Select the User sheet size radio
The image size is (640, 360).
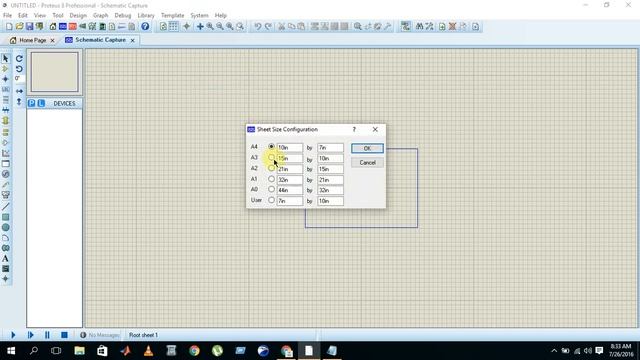point(271,200)
